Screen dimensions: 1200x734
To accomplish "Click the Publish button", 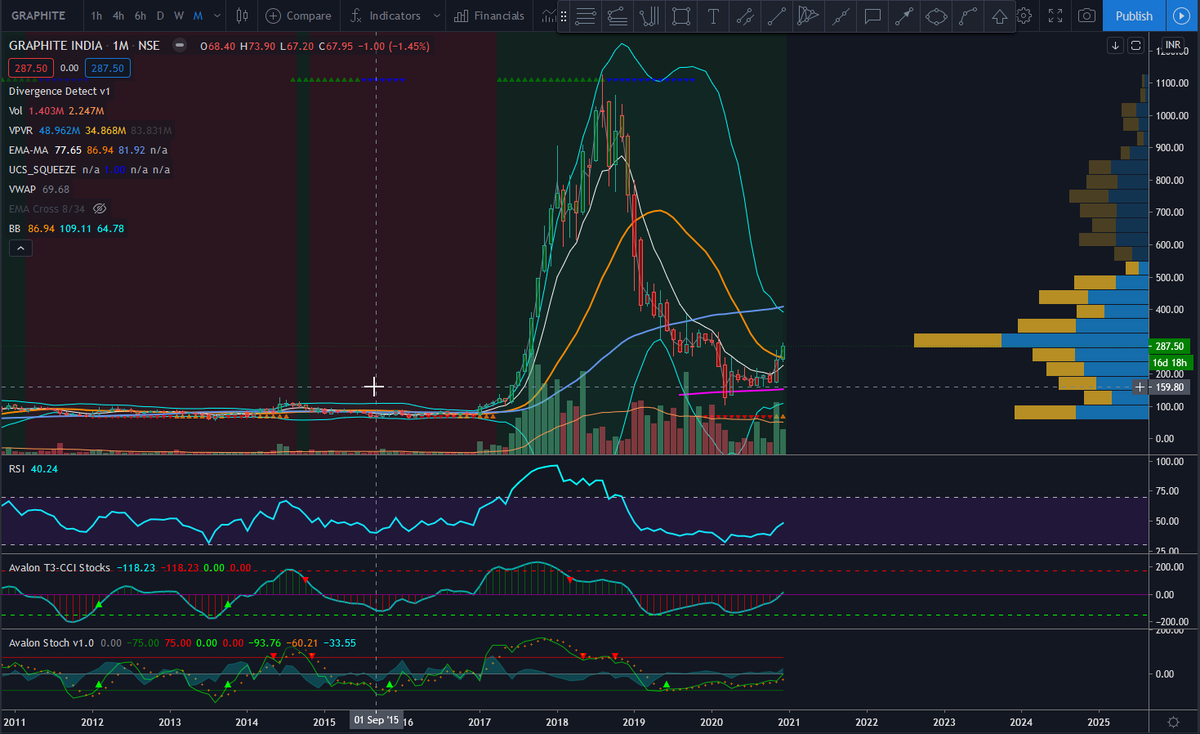I will [x=1133, y=16].
